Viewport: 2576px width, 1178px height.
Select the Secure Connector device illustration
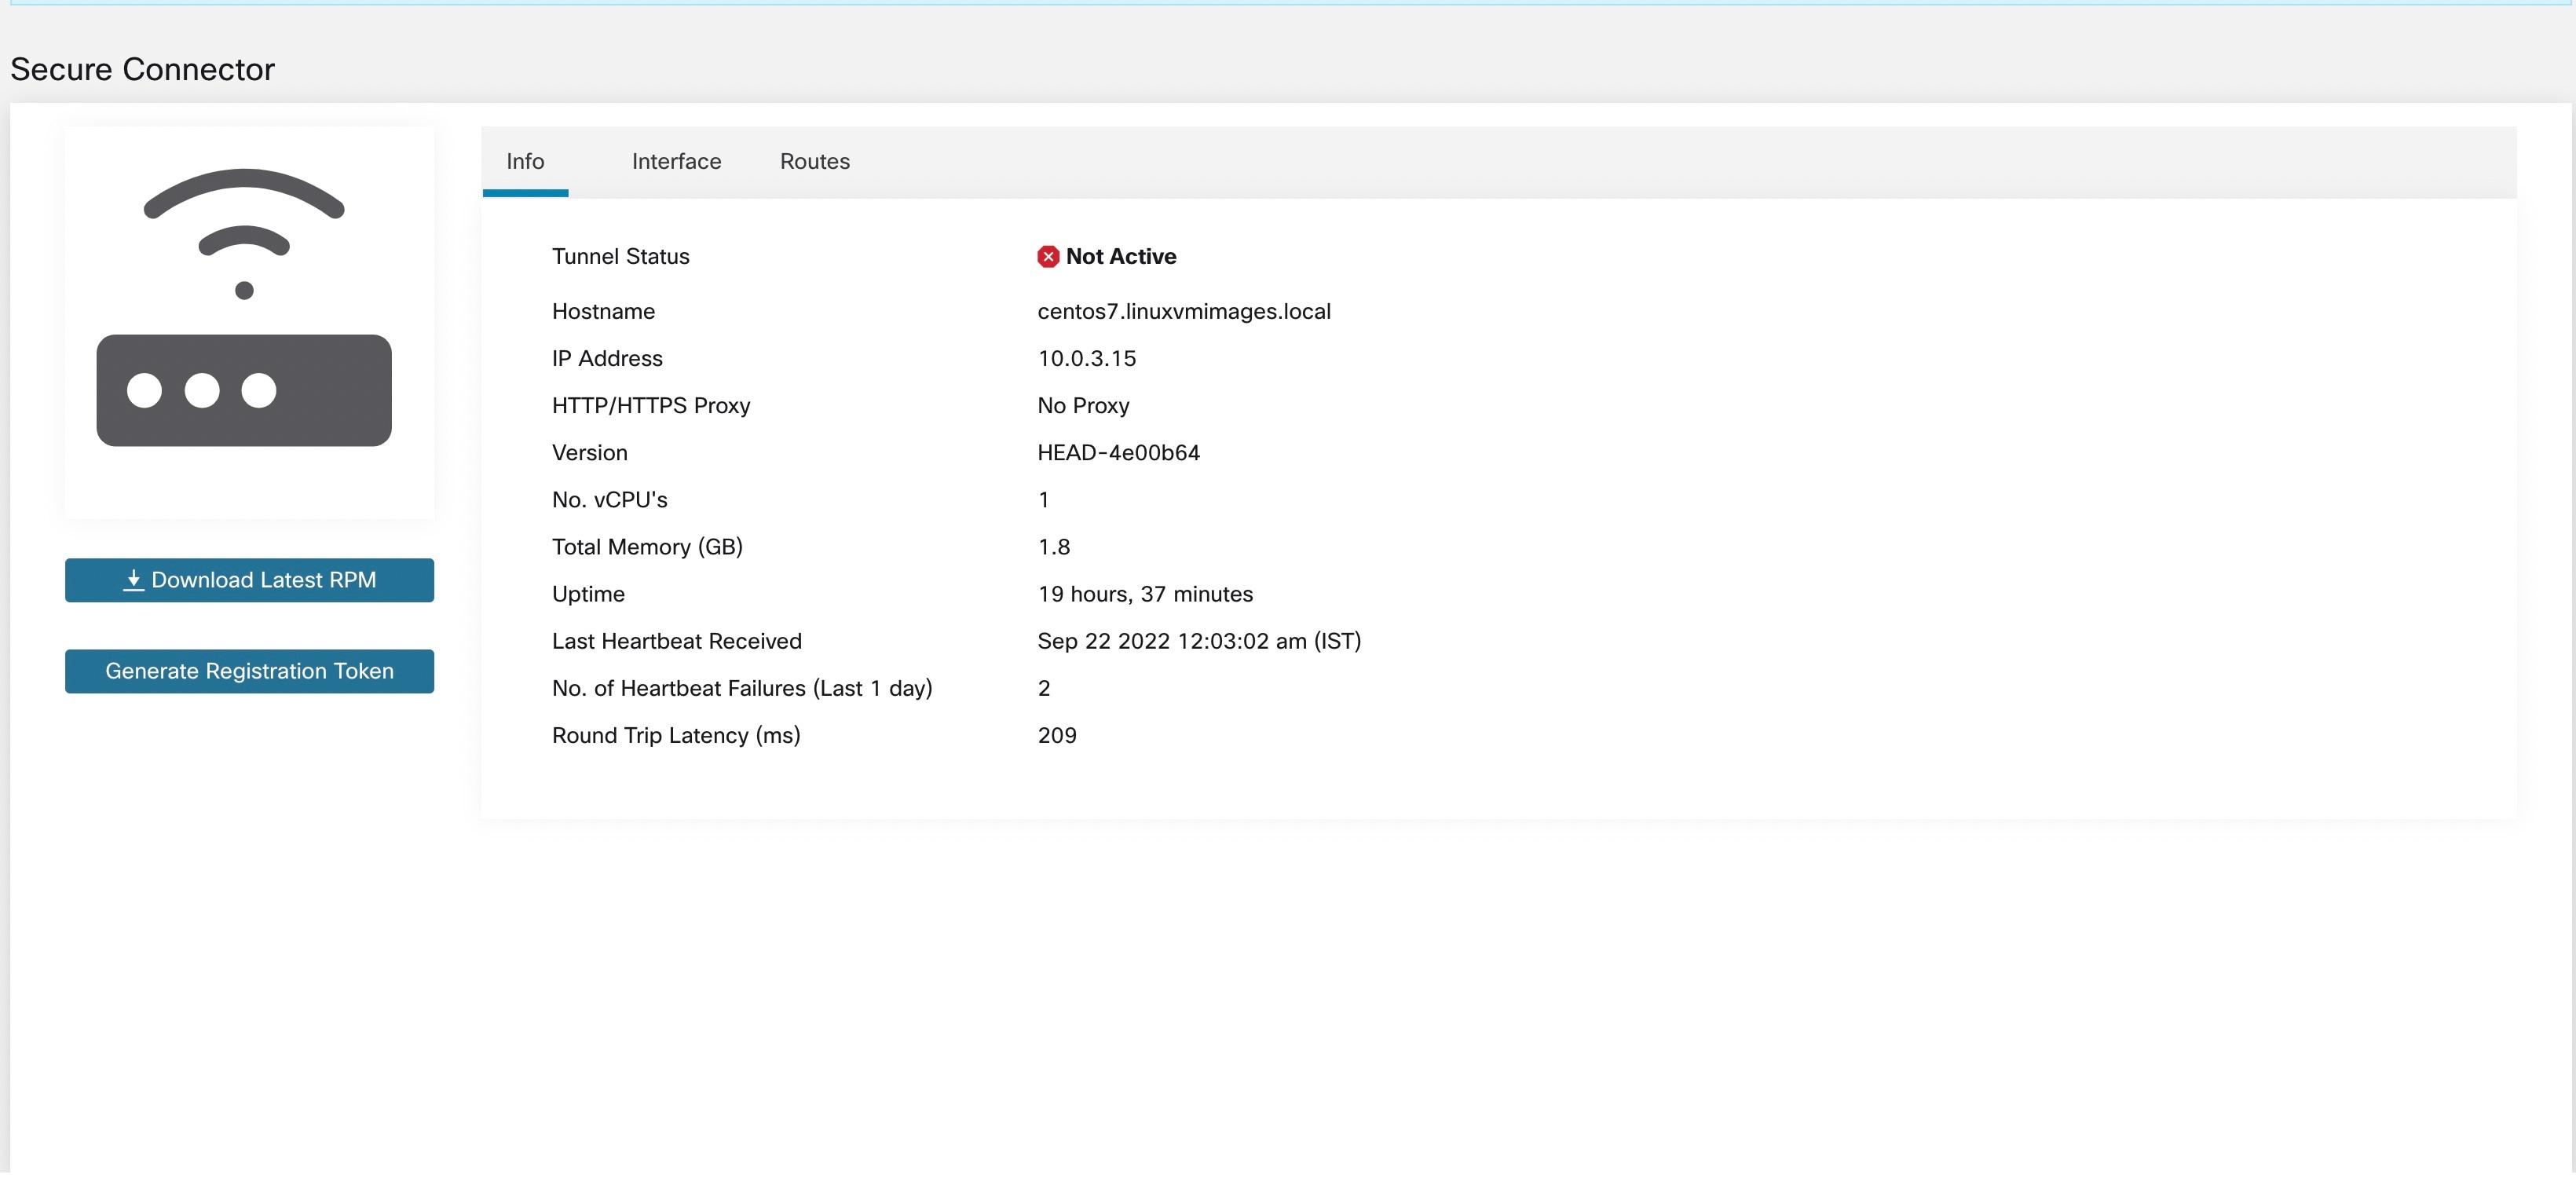[244, 320]
